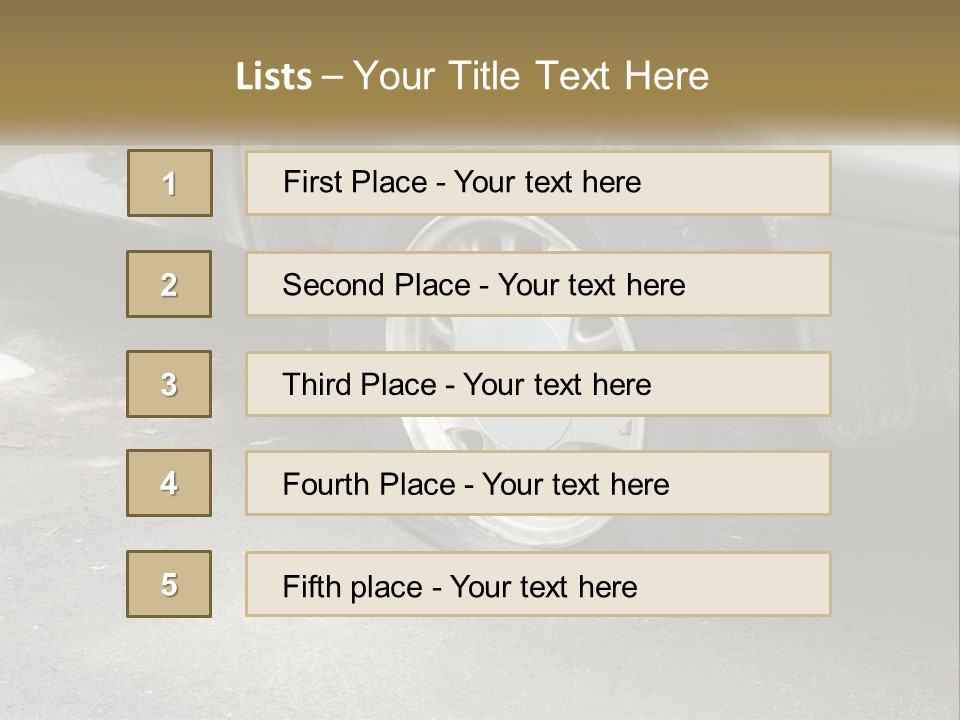The width and height of the screenshot is (960, 720).
Task: Click the bold word 'Lists' in title
Action: pos(274,76)
